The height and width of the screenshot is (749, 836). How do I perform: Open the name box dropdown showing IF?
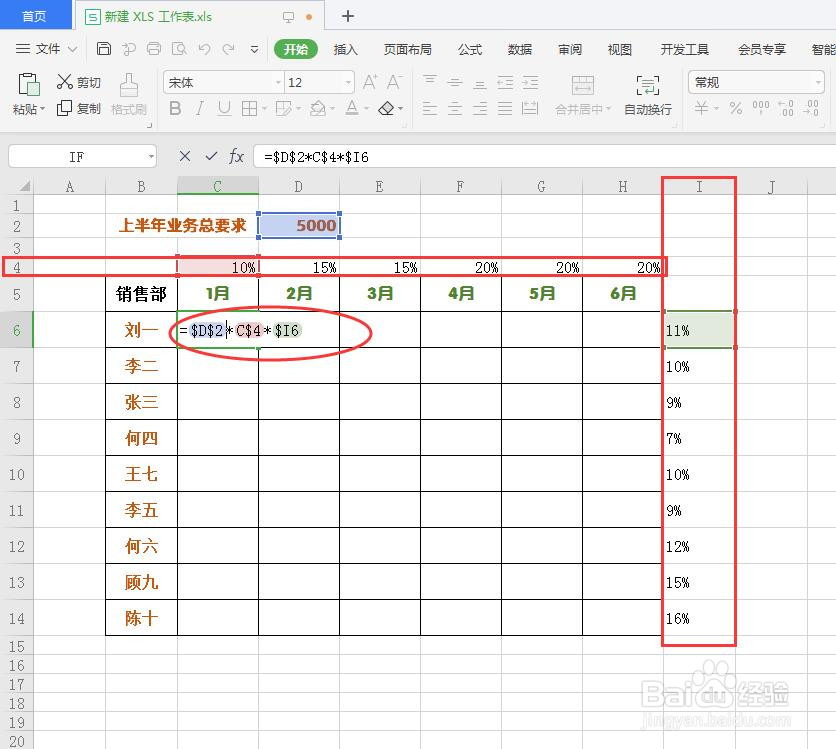(151, 157)
